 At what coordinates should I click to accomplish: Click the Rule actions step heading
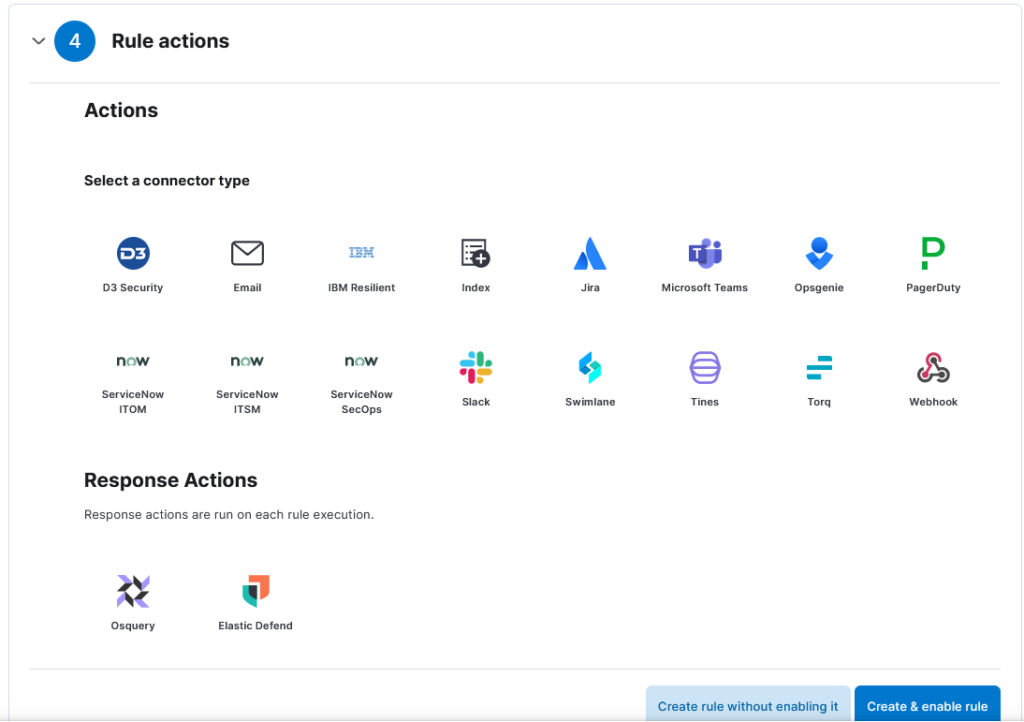tap(170, 41)
